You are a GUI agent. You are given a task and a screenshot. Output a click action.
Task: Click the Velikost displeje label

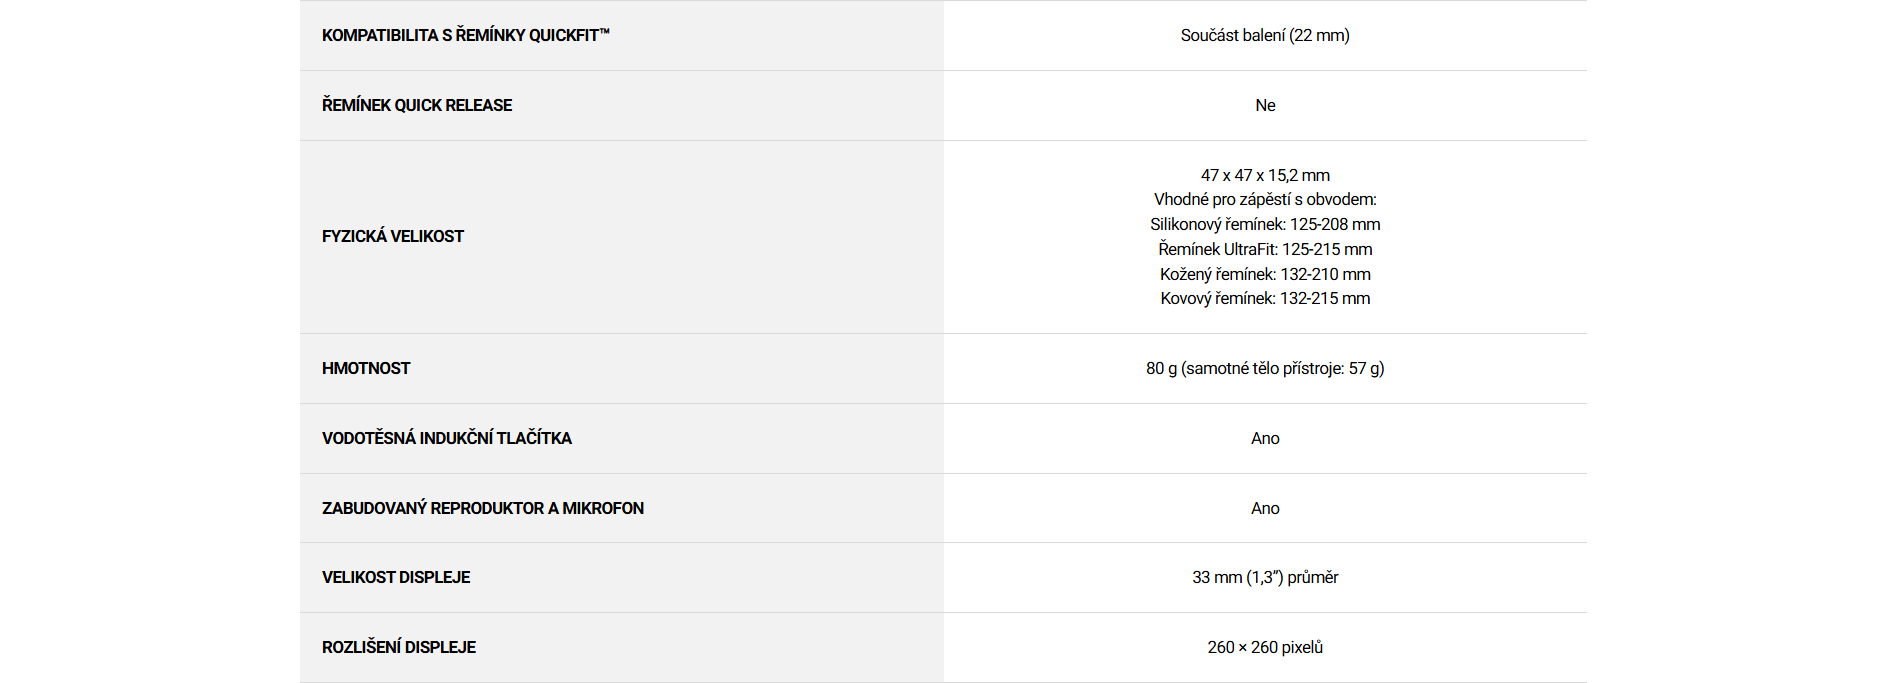[395, 577]
